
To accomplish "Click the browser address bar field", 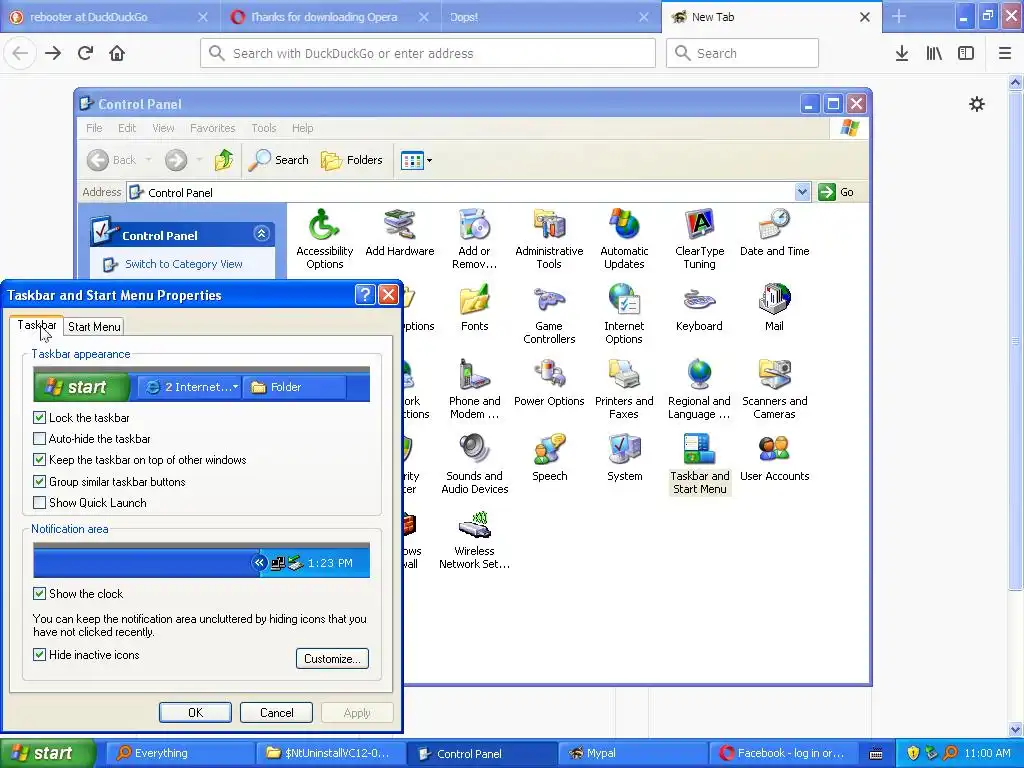I will tap(428, 53).
